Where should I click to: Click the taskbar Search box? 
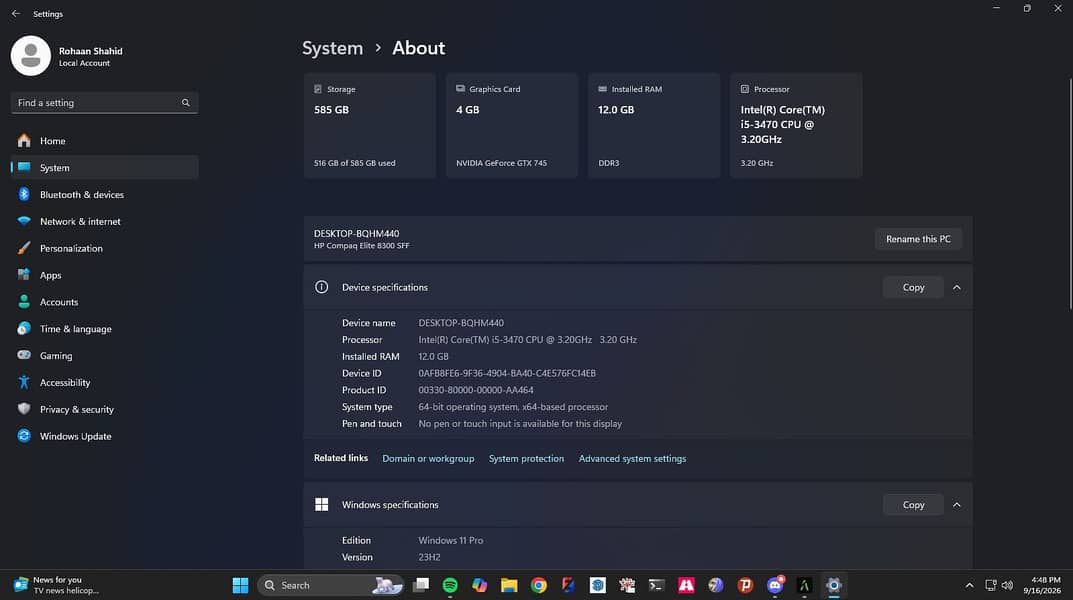[x=331, y=585]
